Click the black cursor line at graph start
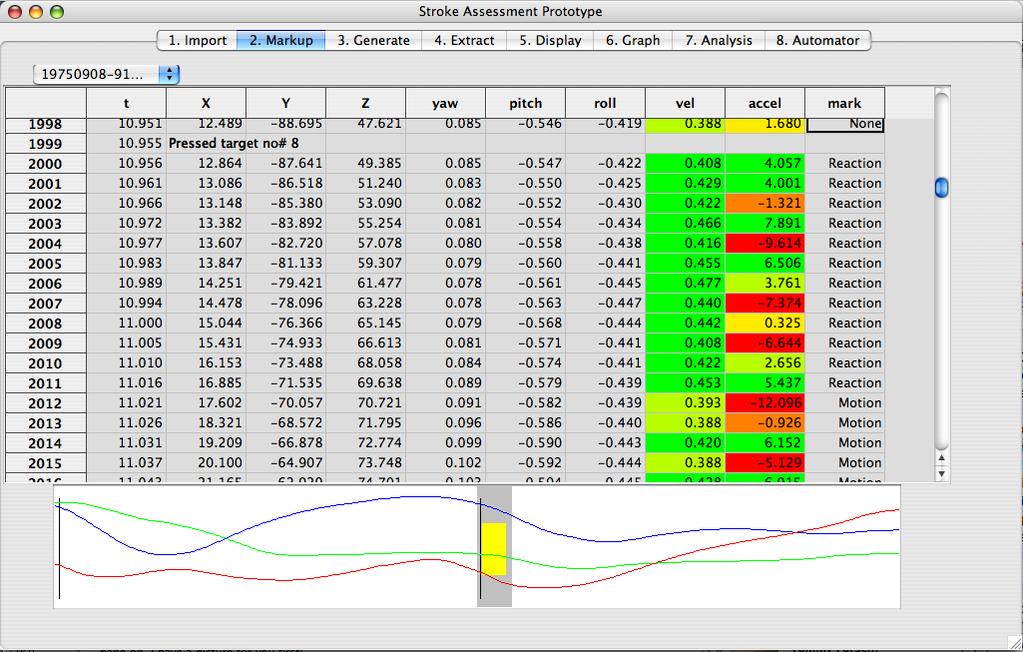This screenshot has height=652, width=1023. point(59,548)
